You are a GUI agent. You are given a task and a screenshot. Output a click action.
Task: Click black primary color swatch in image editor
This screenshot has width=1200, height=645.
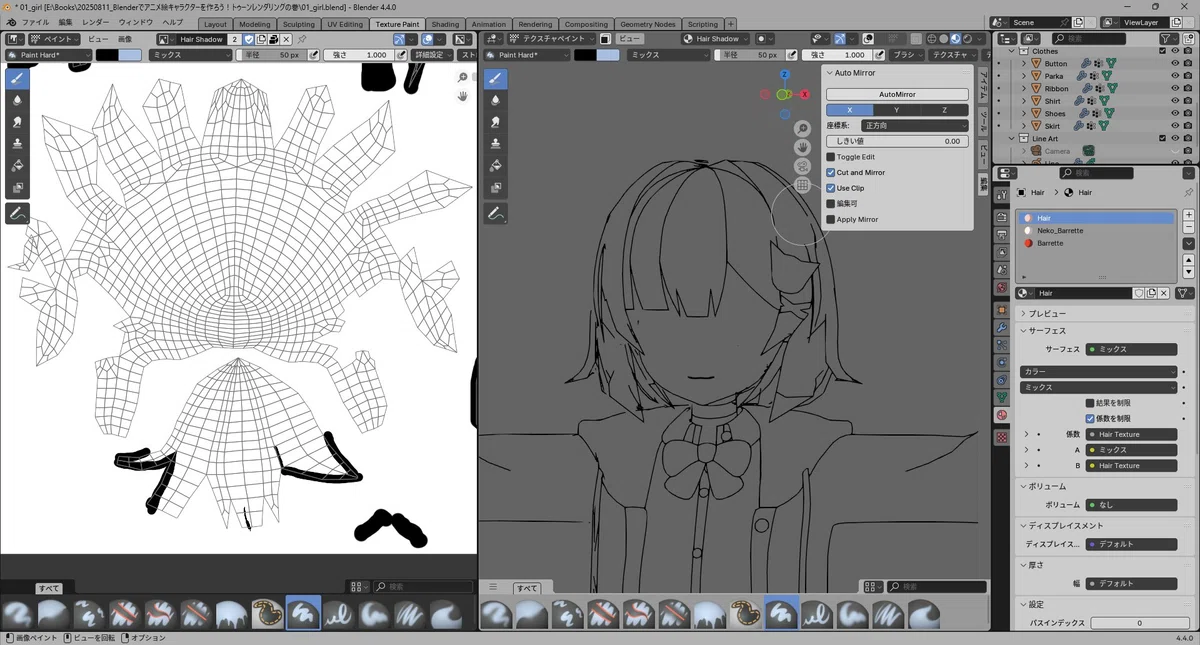point(107,55)
